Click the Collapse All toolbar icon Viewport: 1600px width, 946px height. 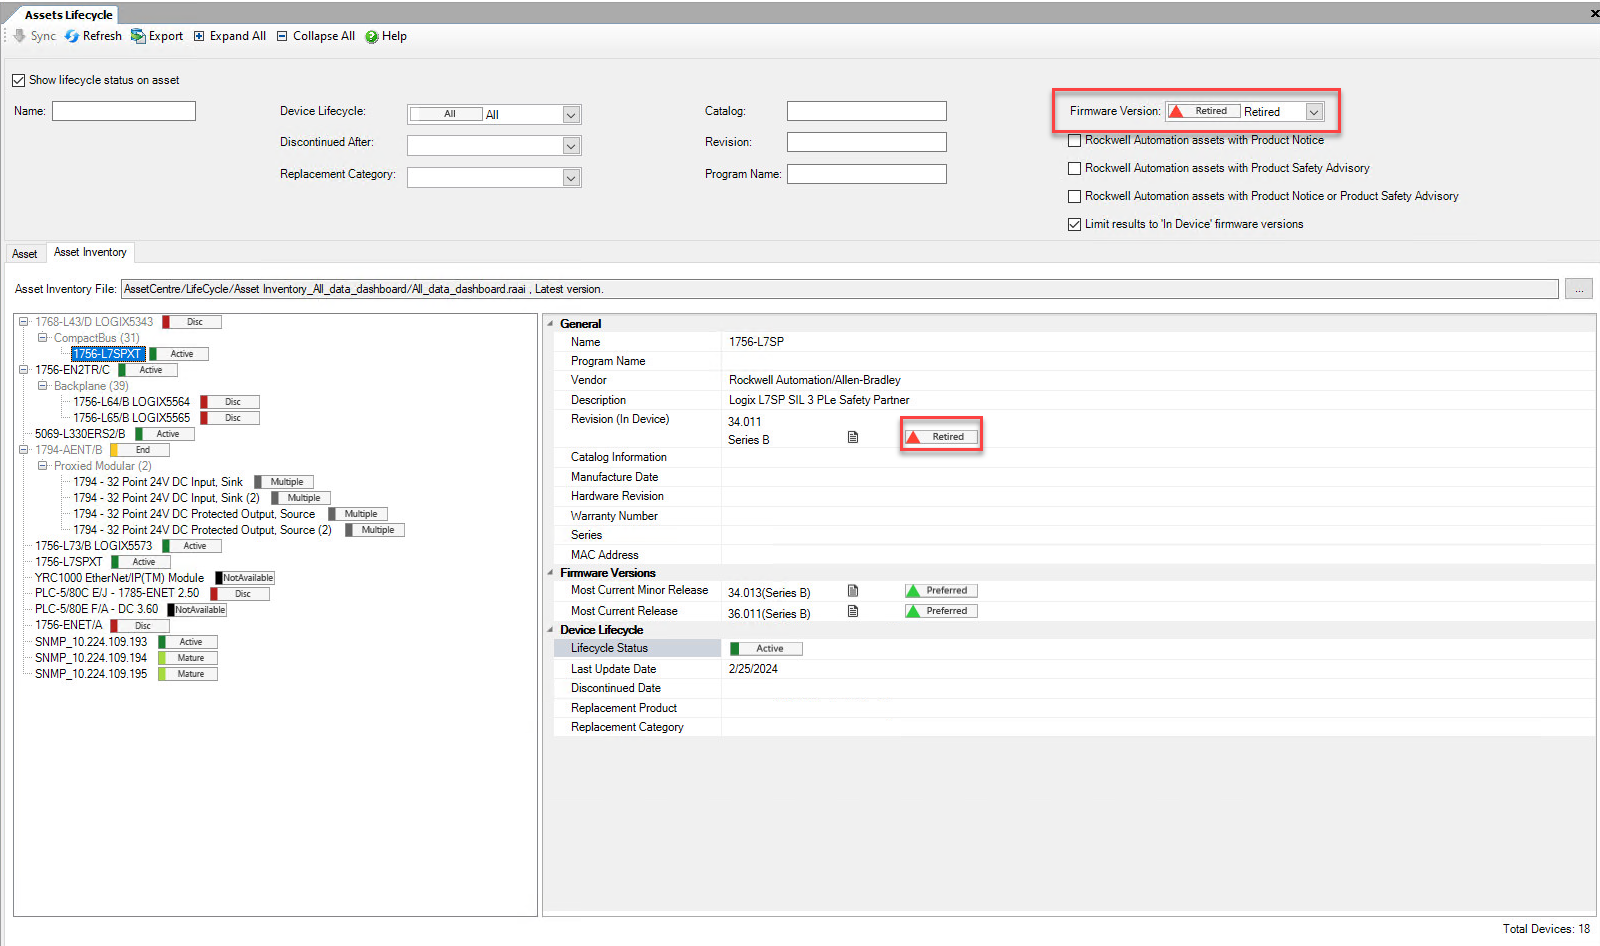pos(282,36)
